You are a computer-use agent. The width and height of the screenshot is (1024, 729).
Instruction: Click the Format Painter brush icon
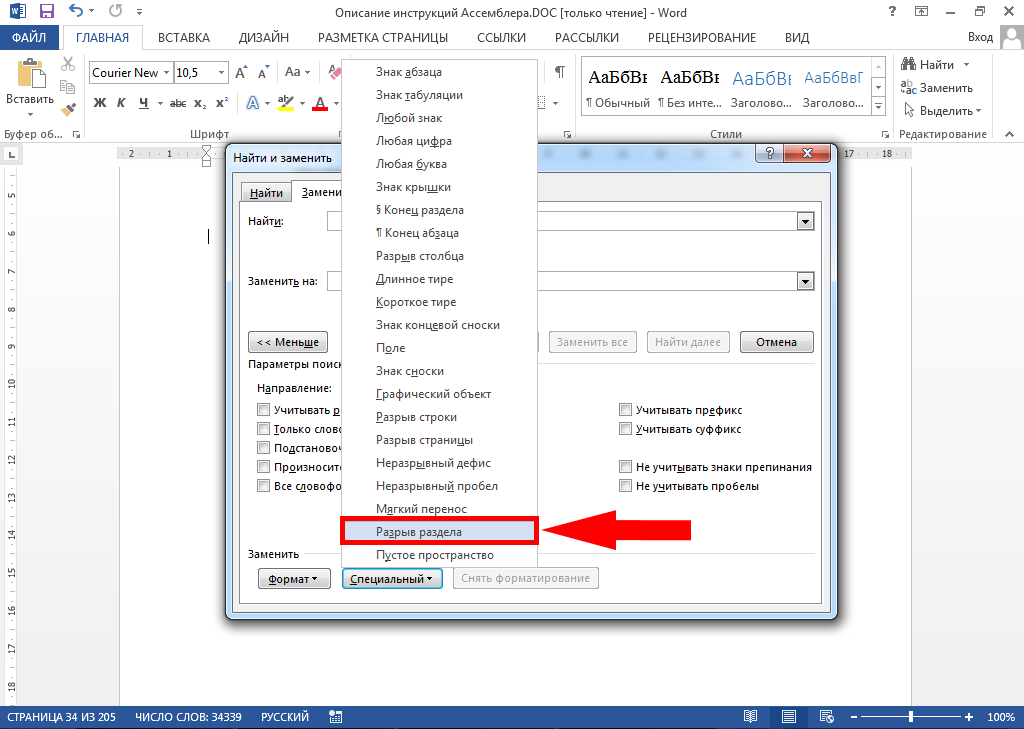coord(68,110)
